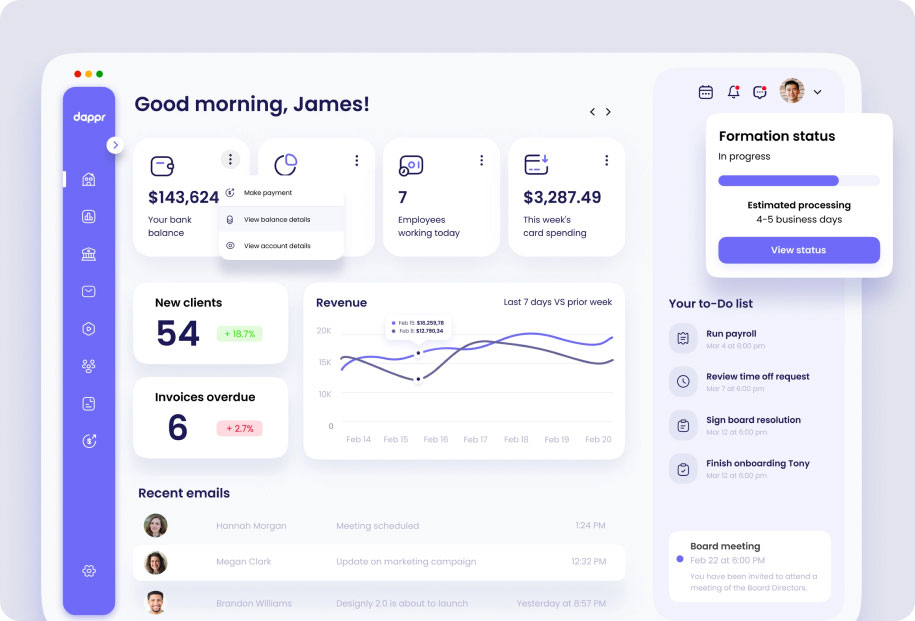Click the document invoice icon in sidebar

(89, 404)
